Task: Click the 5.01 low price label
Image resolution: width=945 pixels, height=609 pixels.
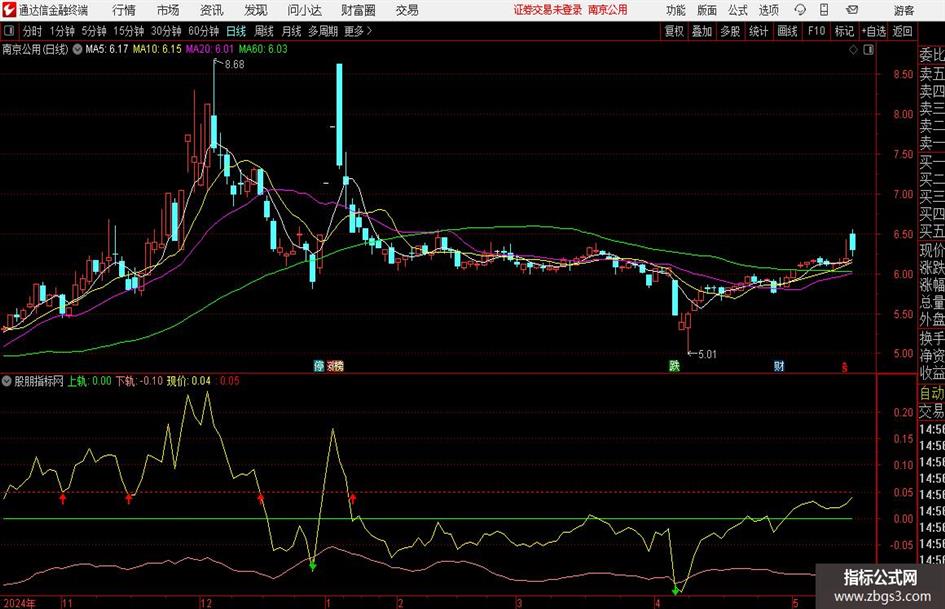Action: click(x=707, y=354)
